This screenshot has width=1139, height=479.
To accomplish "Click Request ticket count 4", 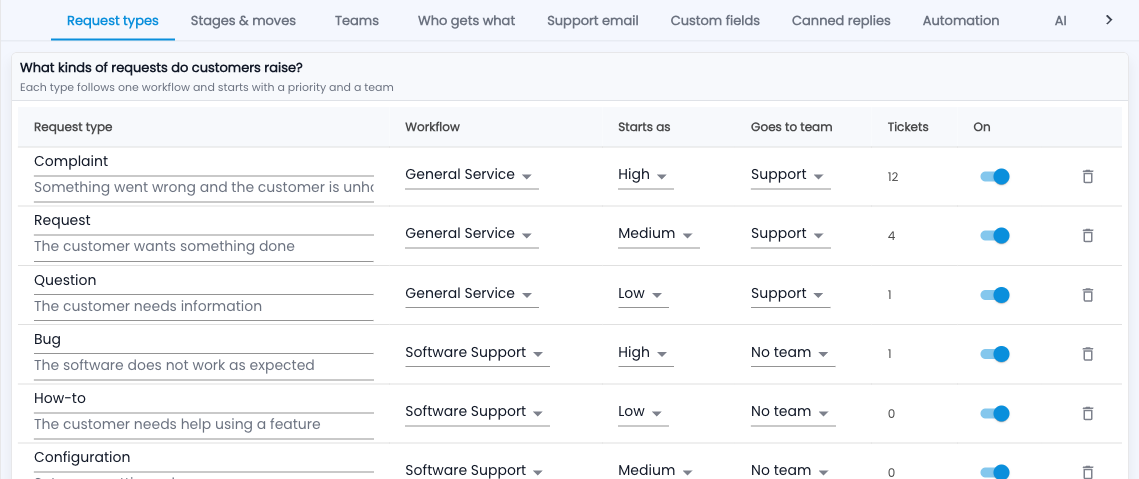I will pos(891,236).
